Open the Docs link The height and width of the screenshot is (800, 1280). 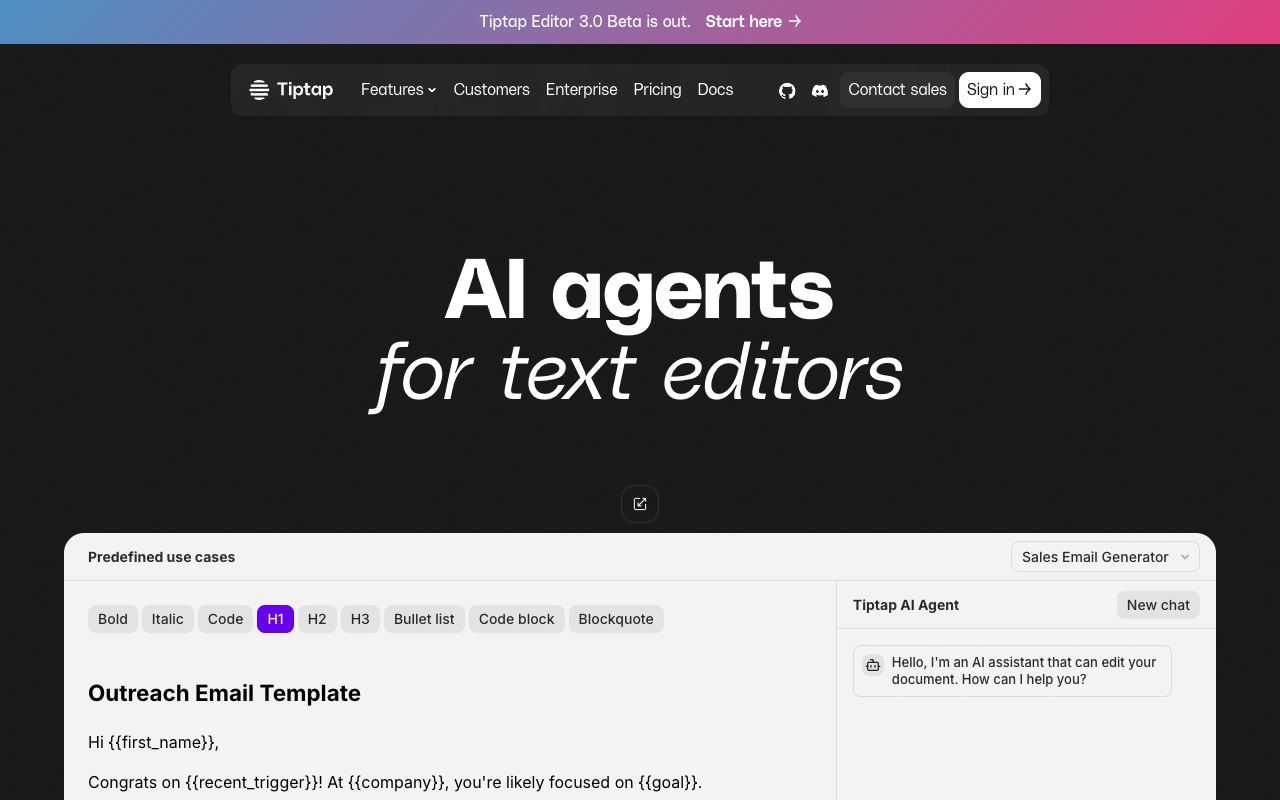click(x=715, y=90)
